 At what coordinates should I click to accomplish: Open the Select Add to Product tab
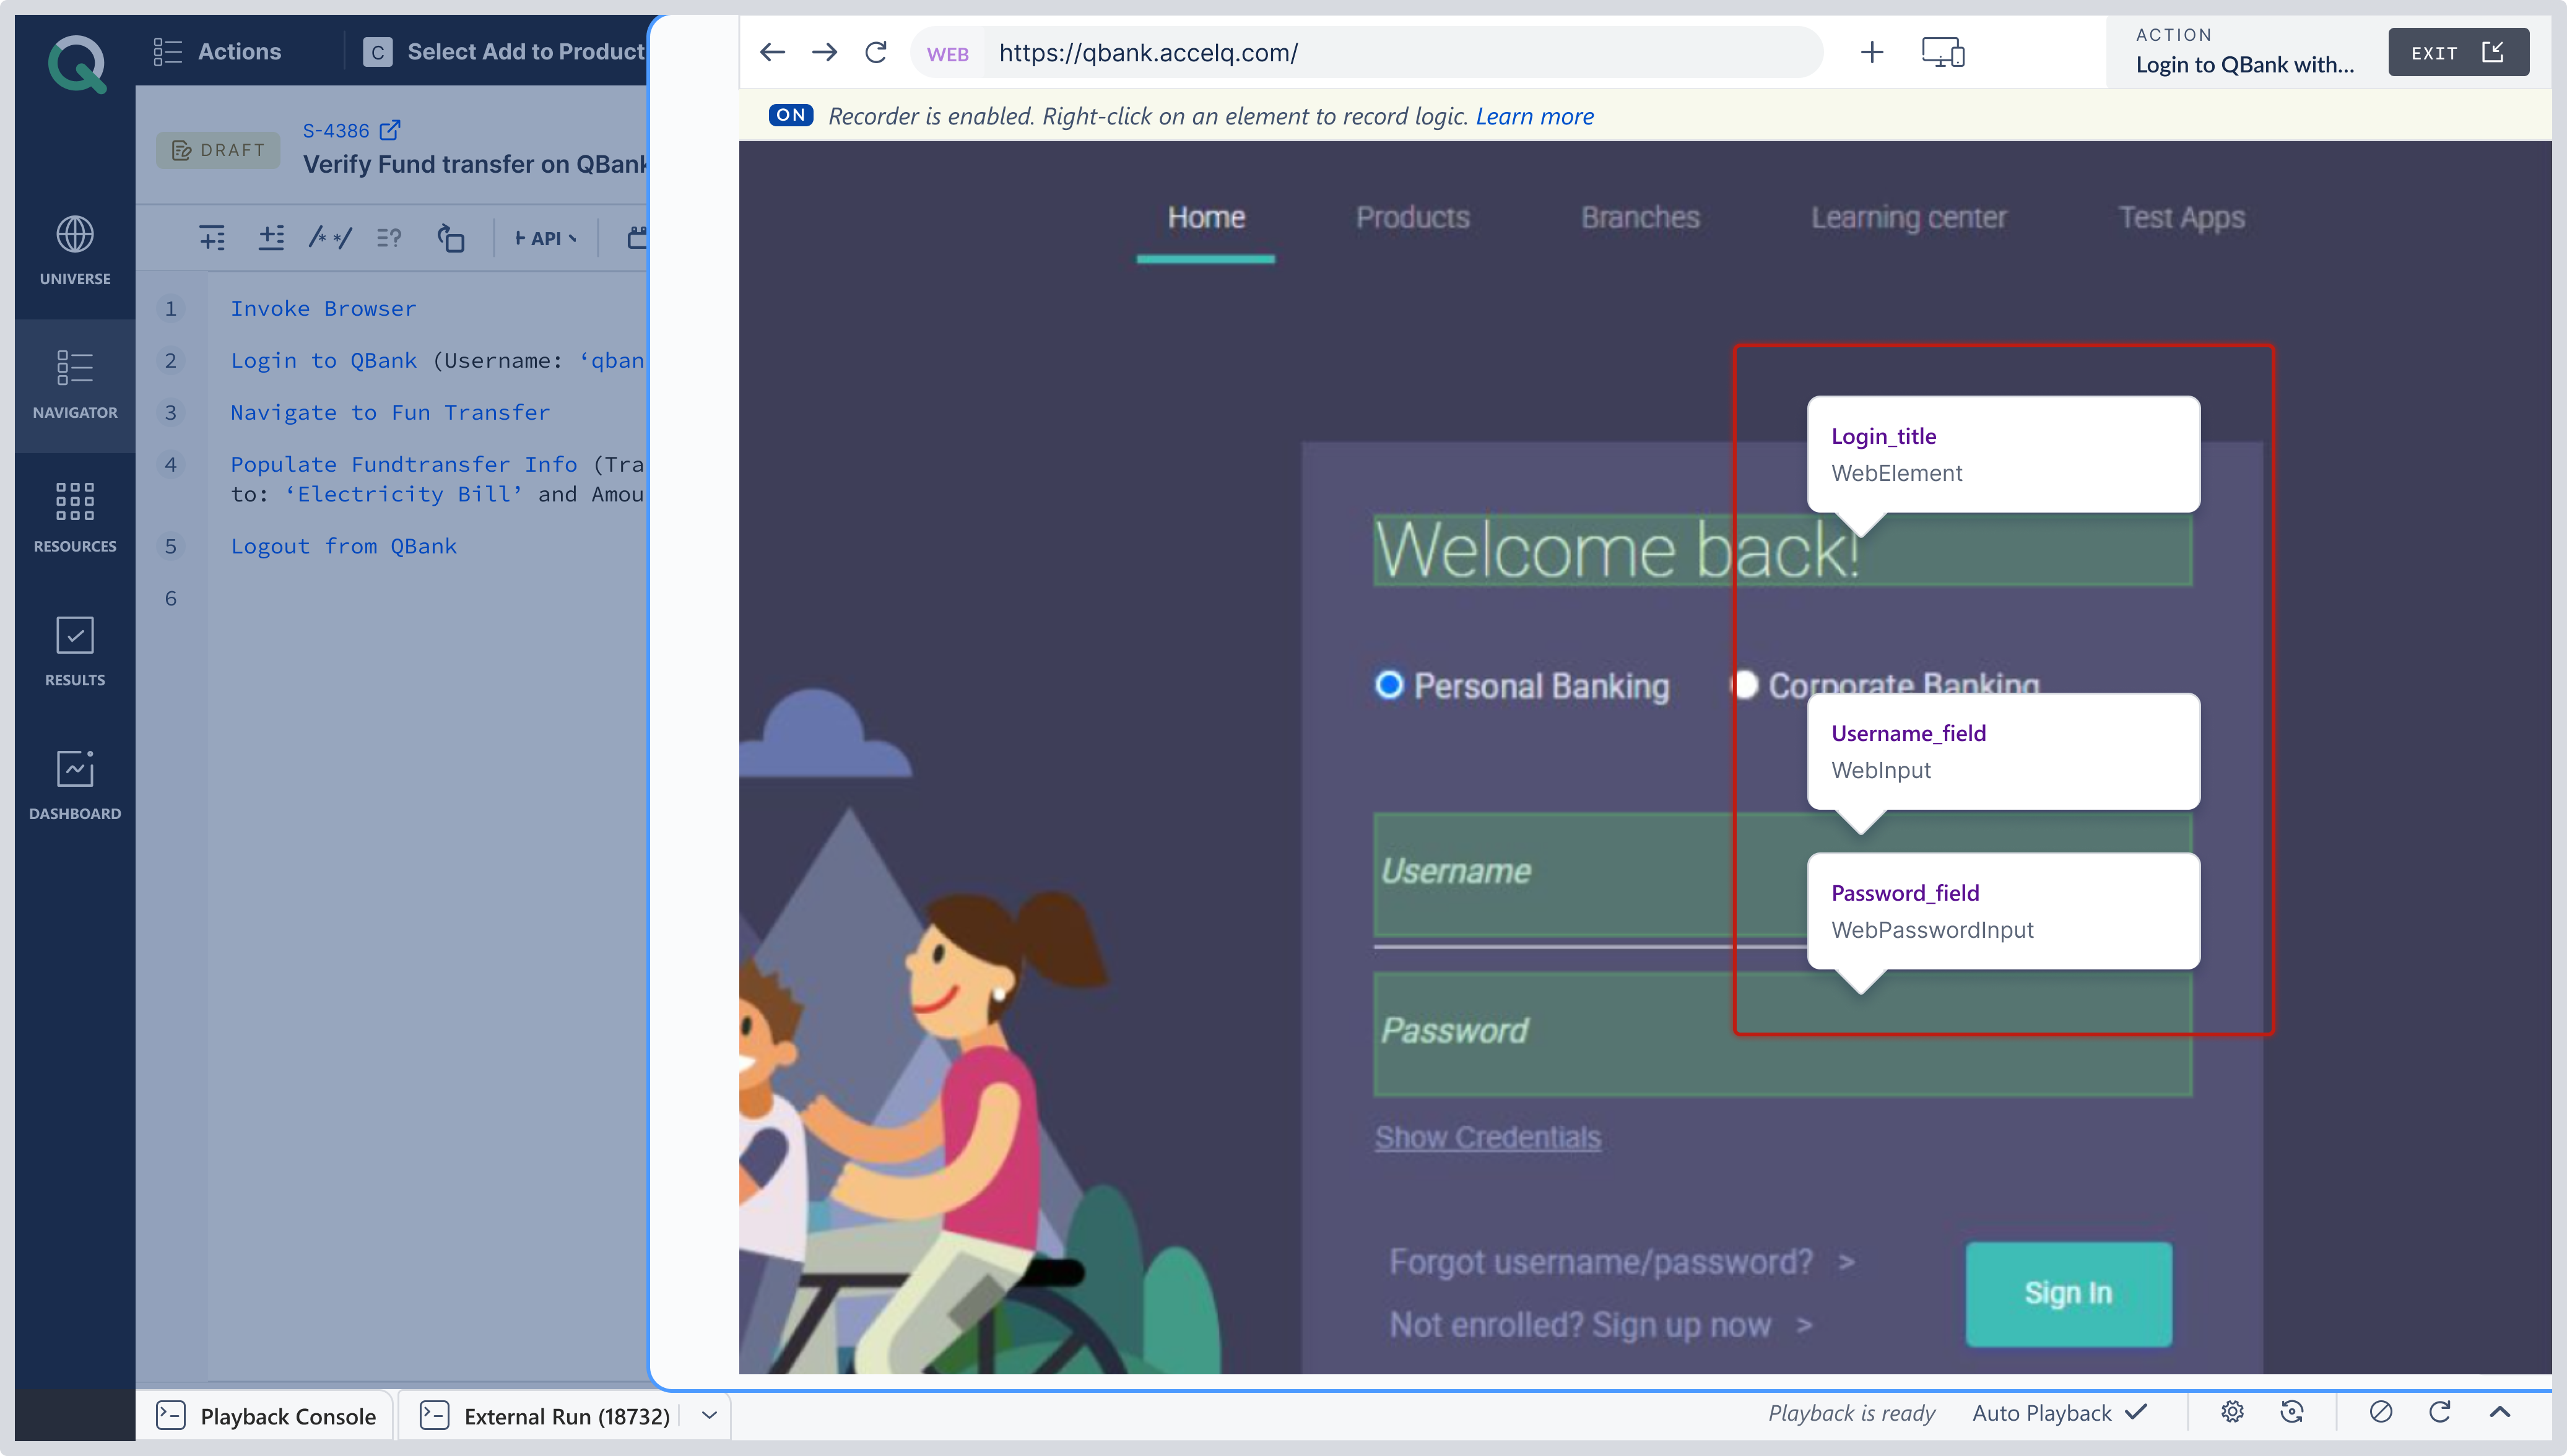(x=504, y=51)
